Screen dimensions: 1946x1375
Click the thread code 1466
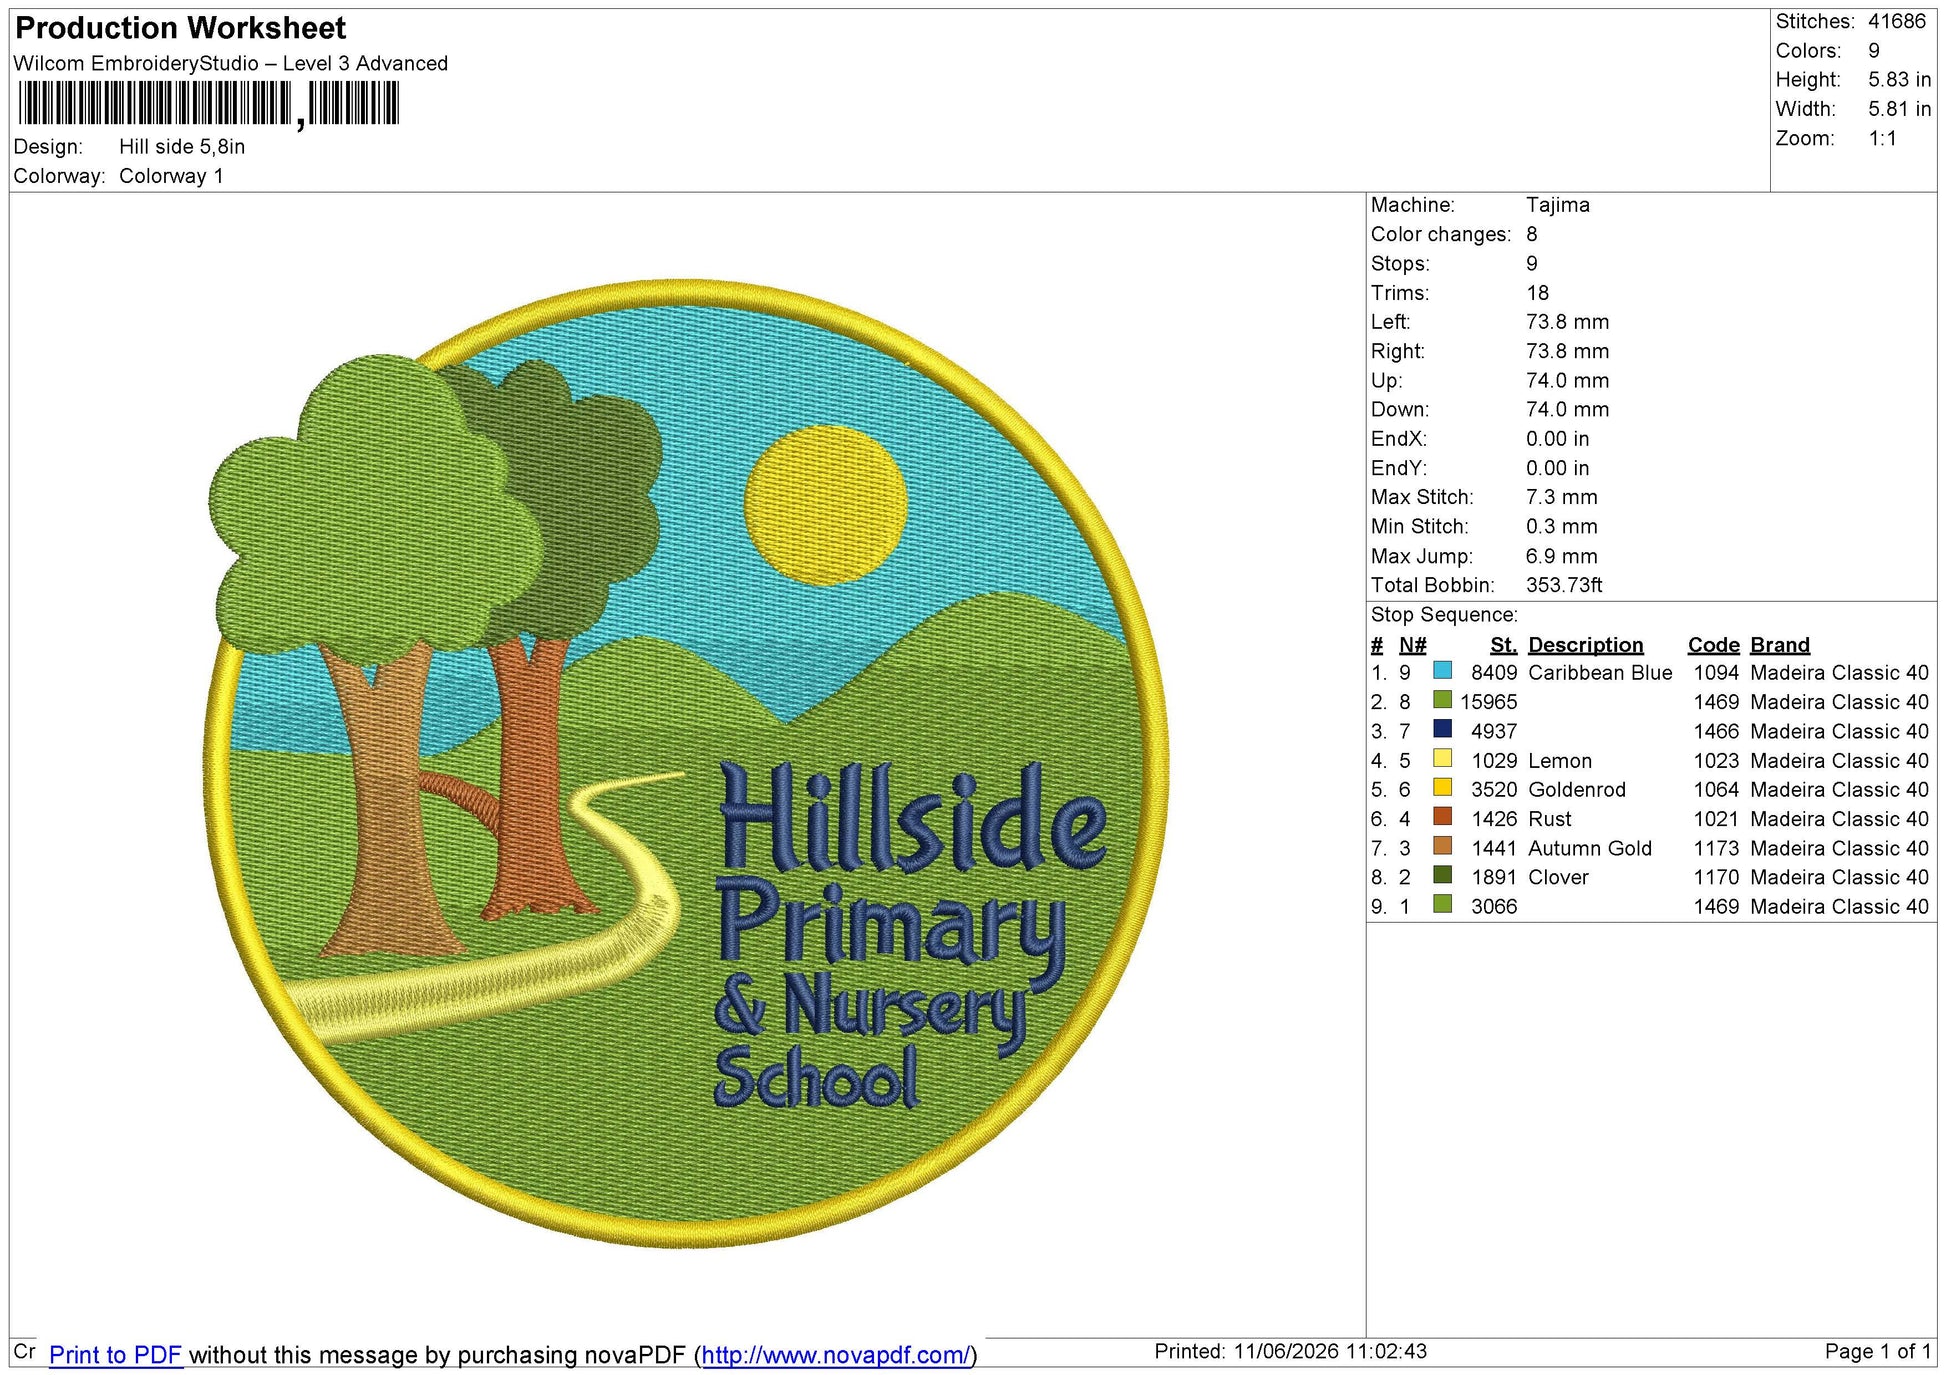coord(1716,731)
